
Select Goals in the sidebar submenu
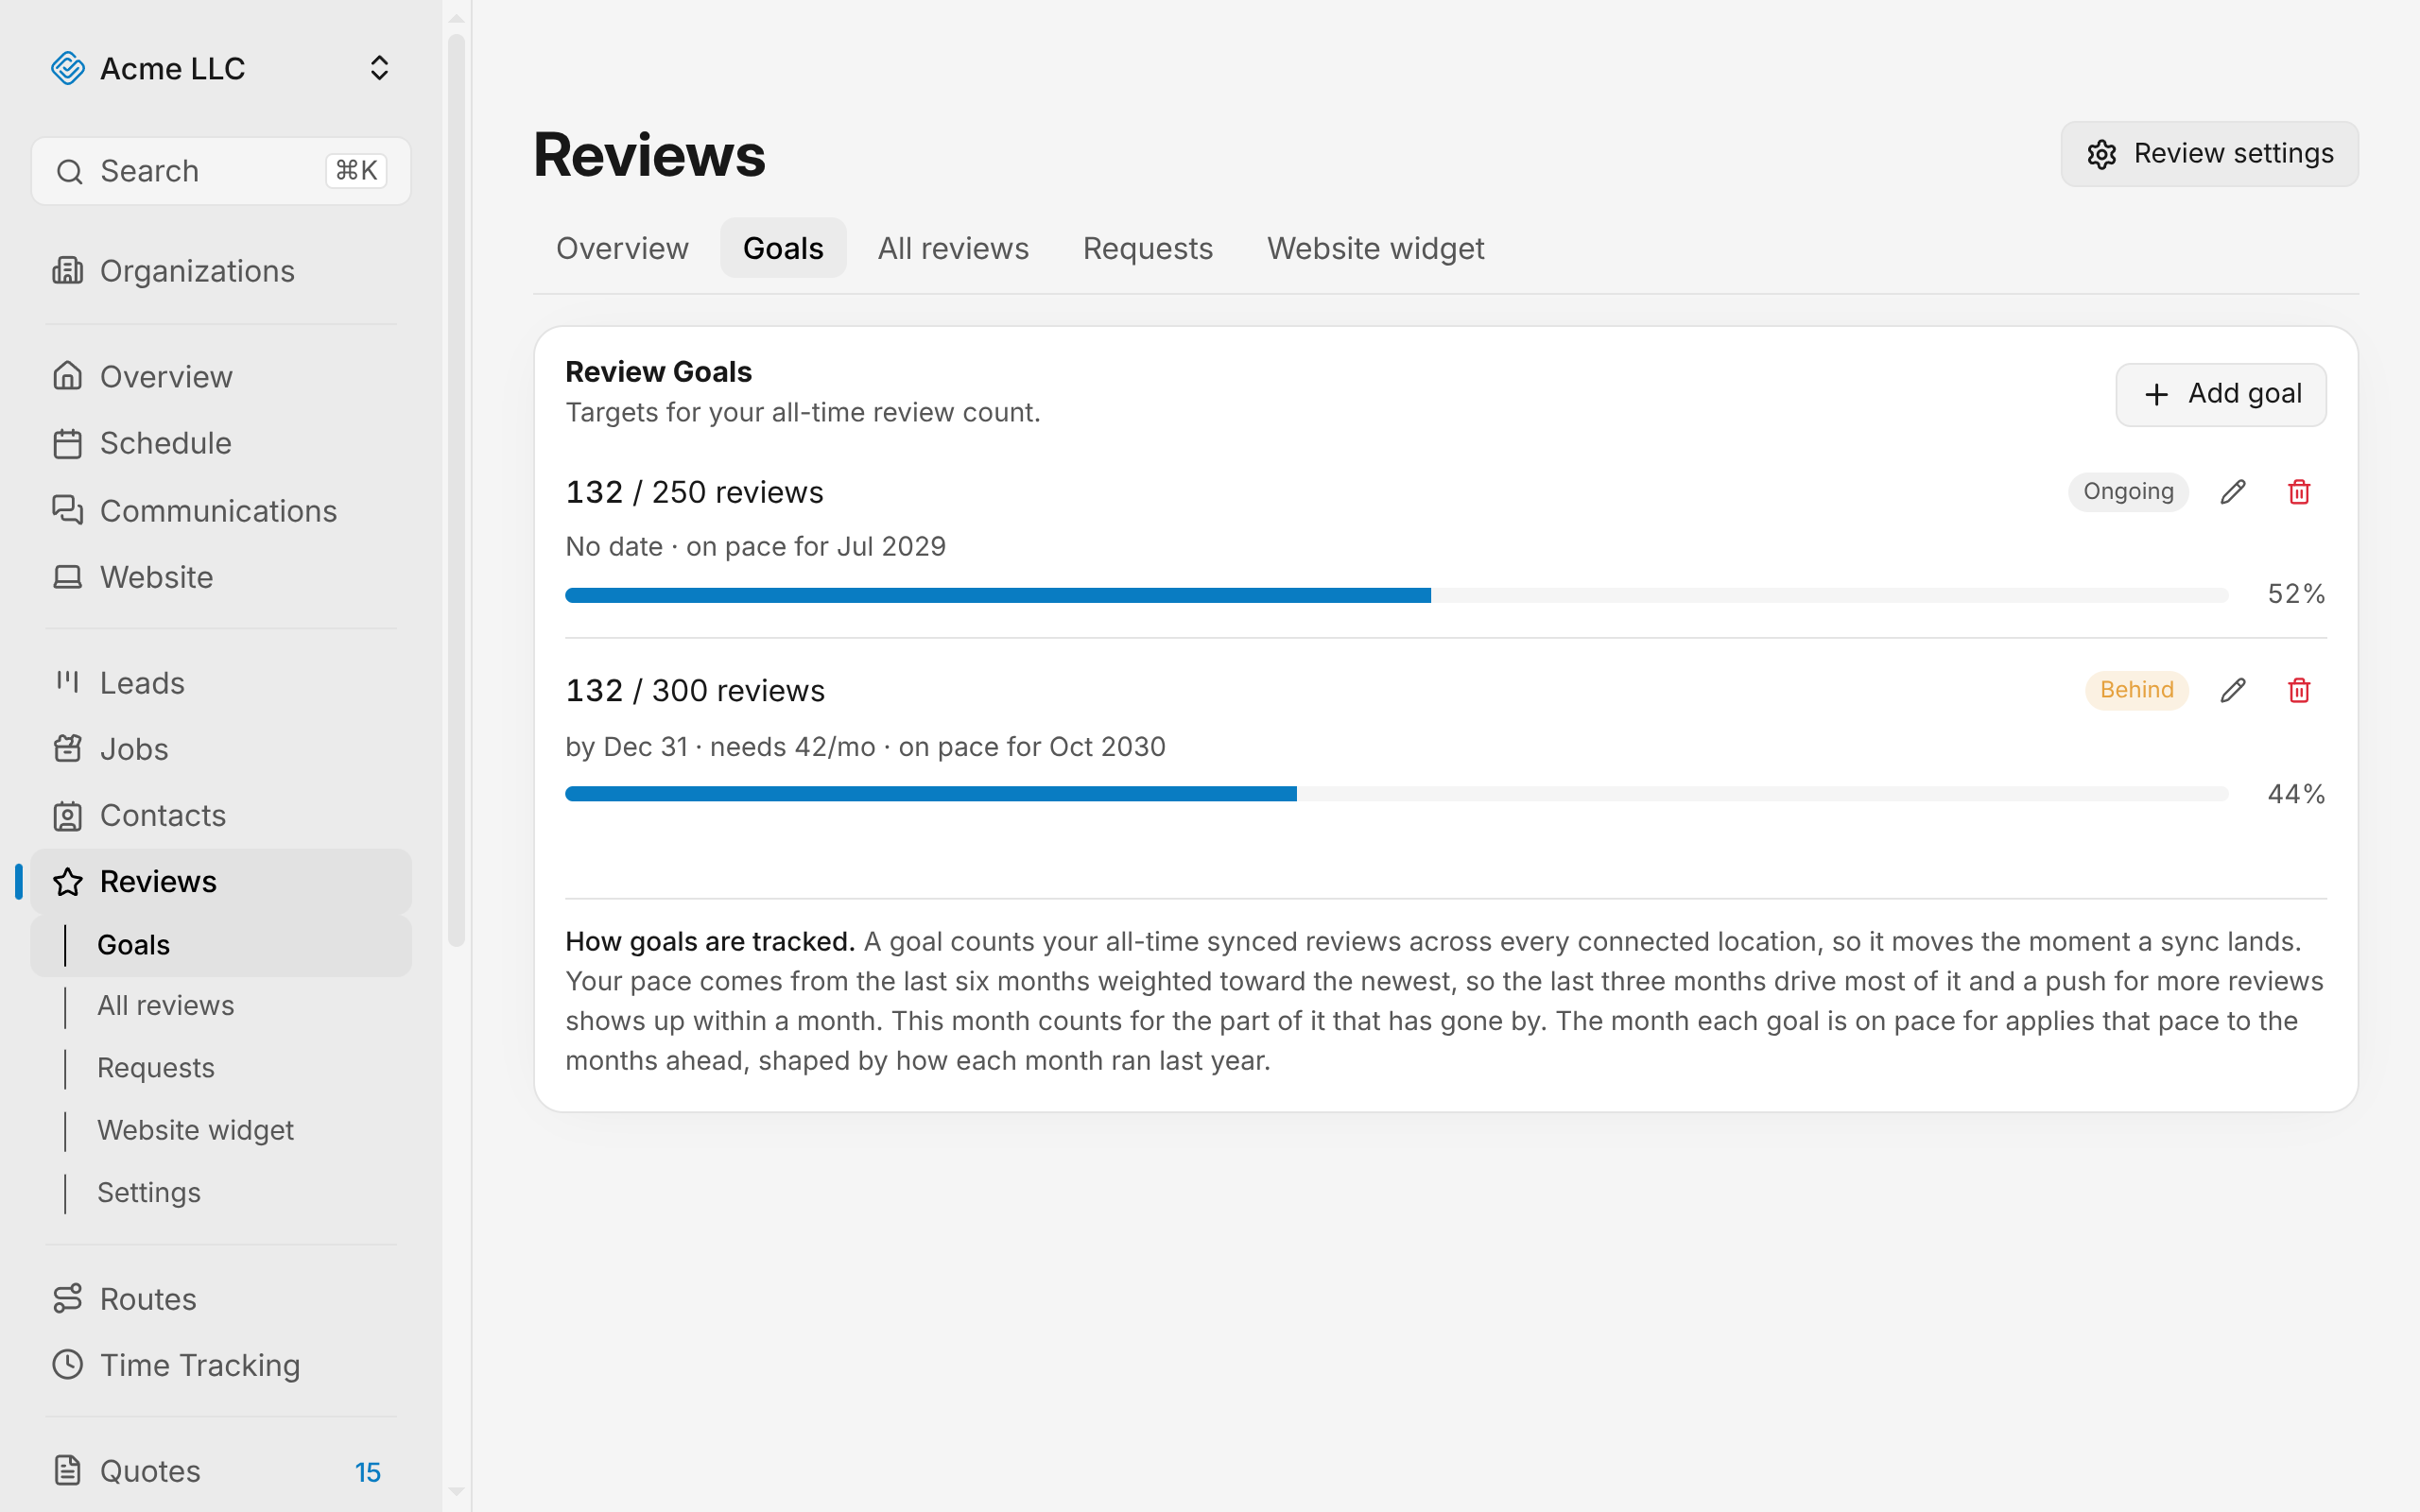(221, 945)
